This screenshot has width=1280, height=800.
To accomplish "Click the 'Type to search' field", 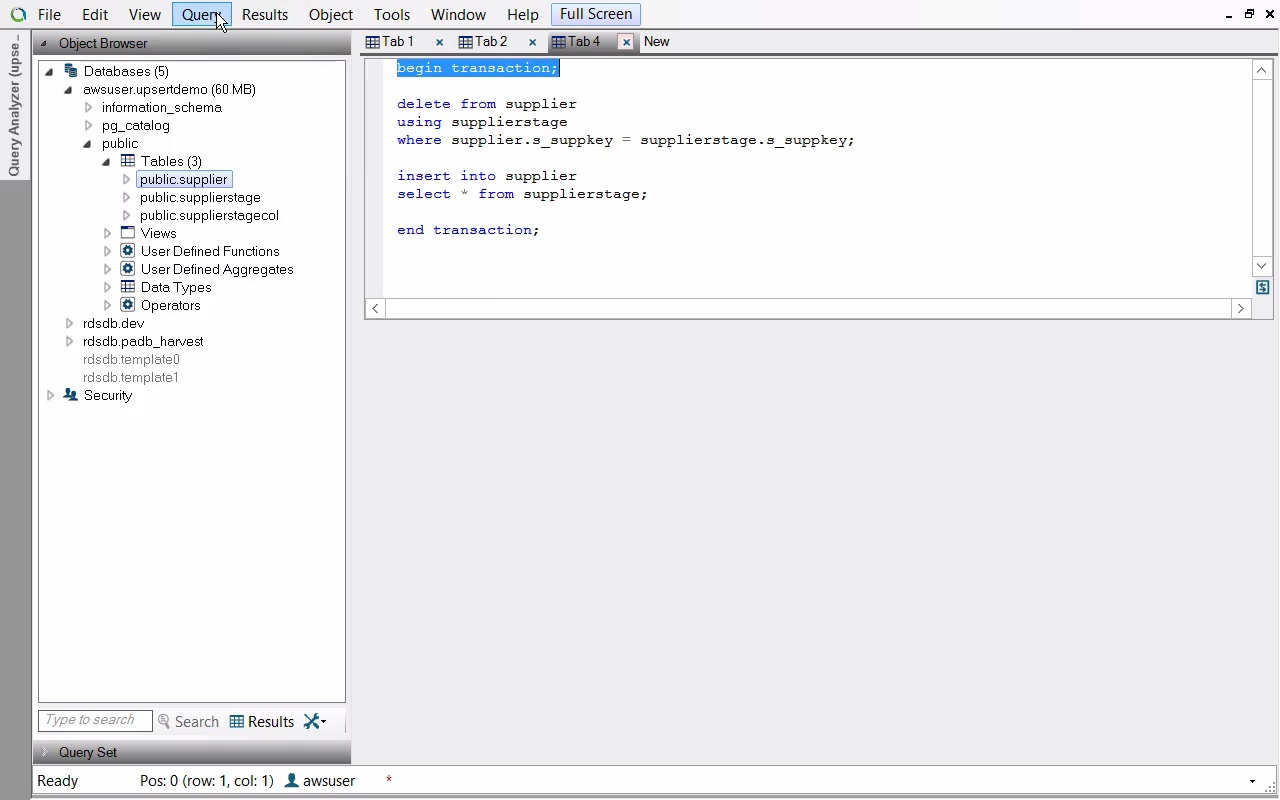I will pyautogui.click(x=95, y=721).
